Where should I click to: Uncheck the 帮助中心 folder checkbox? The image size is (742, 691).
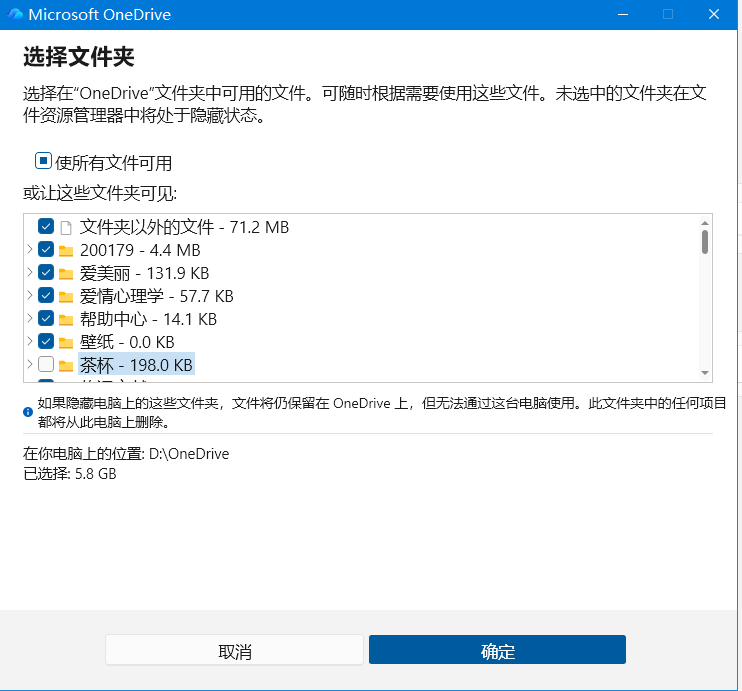click(x=46, y=319)
